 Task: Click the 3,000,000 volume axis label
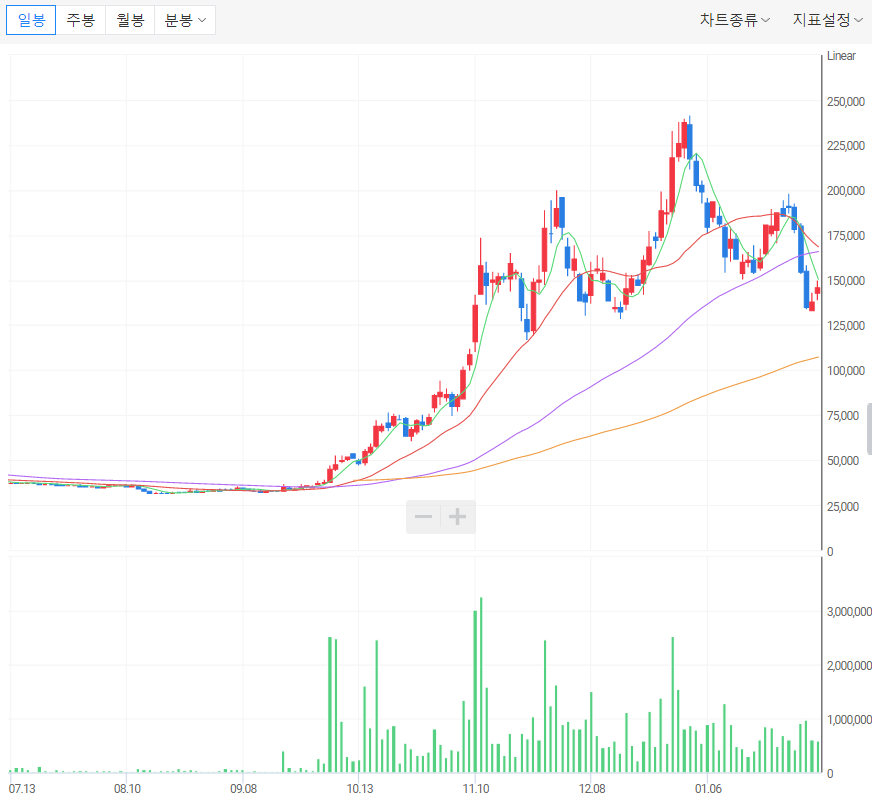(849, 612)
